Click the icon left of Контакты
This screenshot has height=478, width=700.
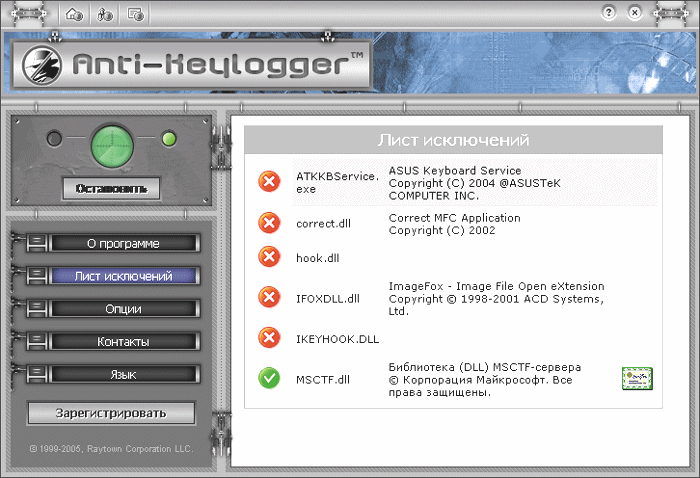click(x=37, y=342)
